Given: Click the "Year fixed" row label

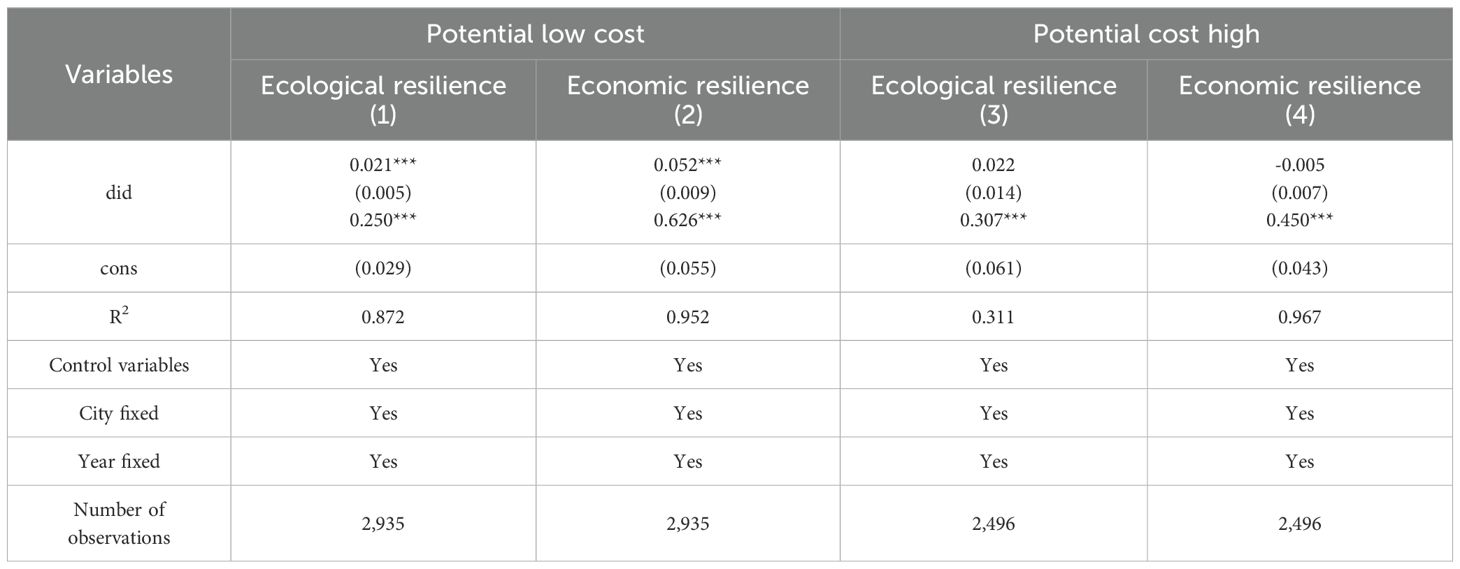Looking at the screenshot, I should (119, 461).
